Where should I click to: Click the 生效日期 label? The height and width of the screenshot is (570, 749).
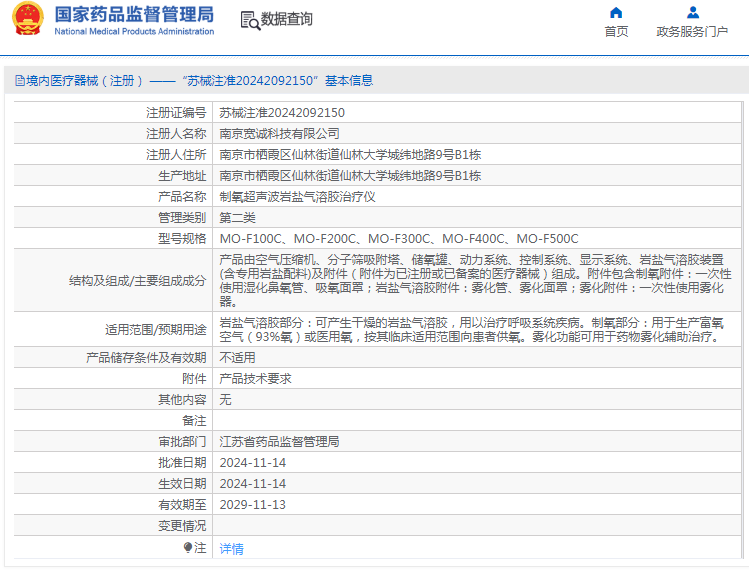pos(182,484)
